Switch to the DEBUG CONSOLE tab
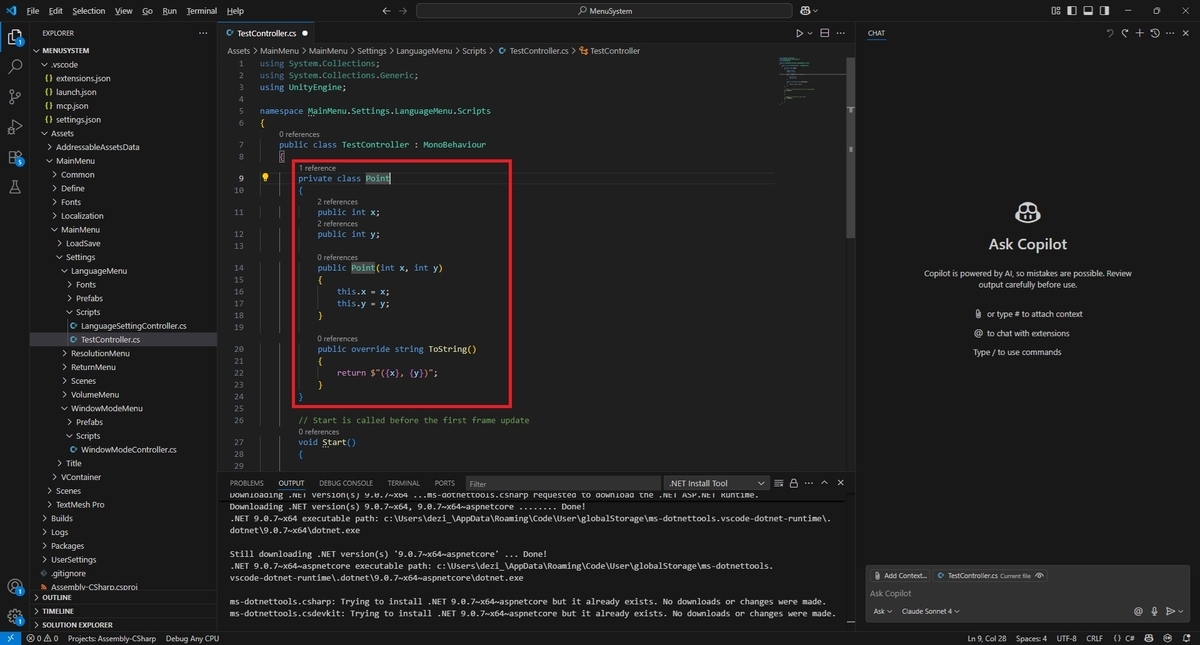The width and height of the screenshot is (1200, 645). [x=346, y=483]
